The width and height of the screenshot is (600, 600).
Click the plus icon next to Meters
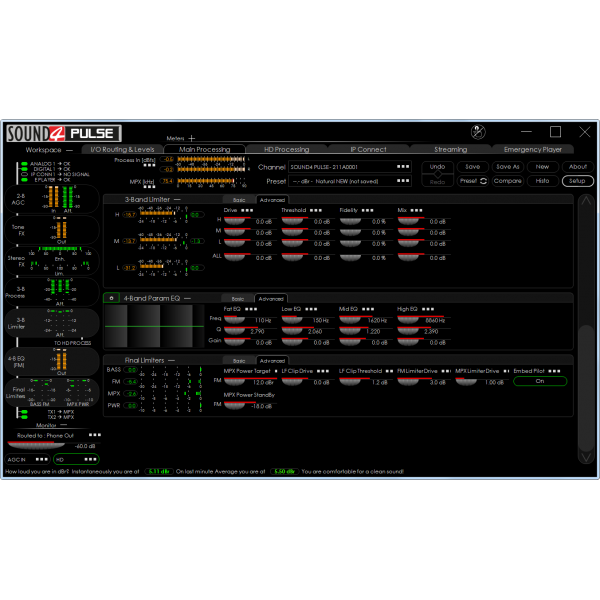(x=192, y=138)
